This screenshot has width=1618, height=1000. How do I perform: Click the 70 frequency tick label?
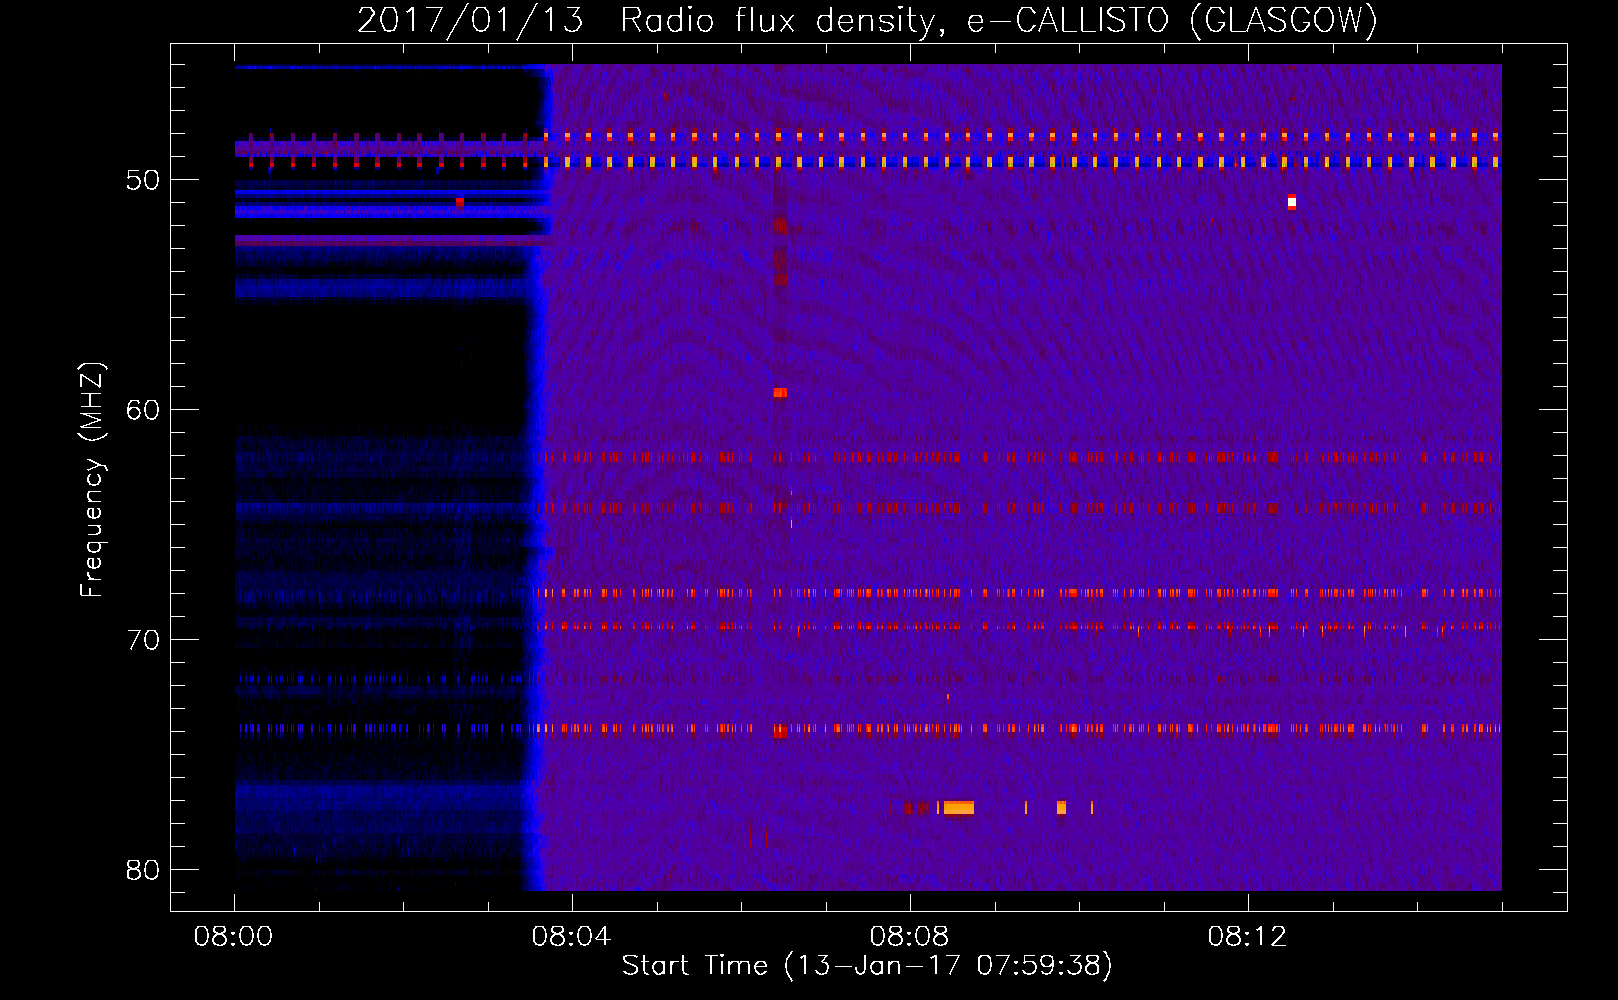pyautogui.click(x=143, y=640)
